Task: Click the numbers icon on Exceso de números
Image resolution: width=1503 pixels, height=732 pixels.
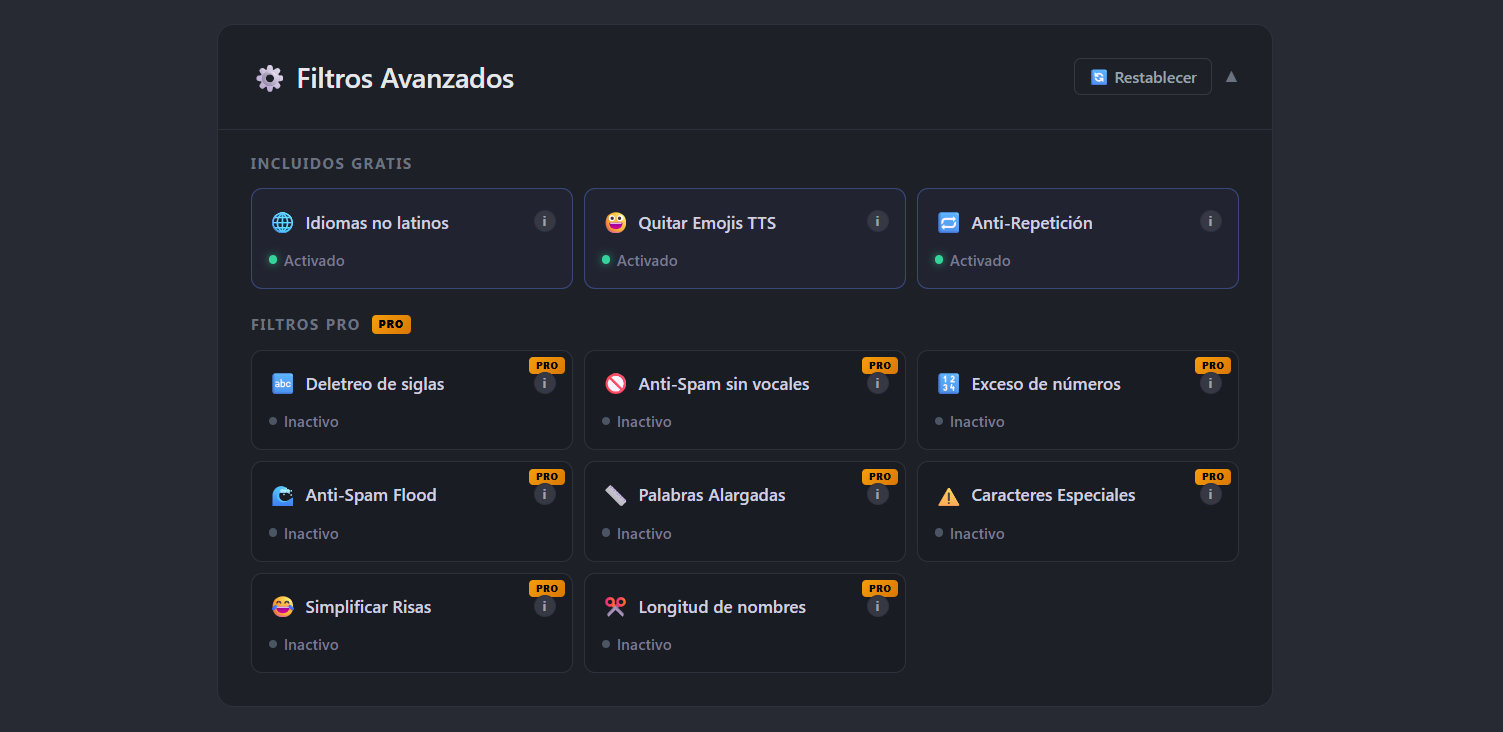Action: click(x=948, y=383)
